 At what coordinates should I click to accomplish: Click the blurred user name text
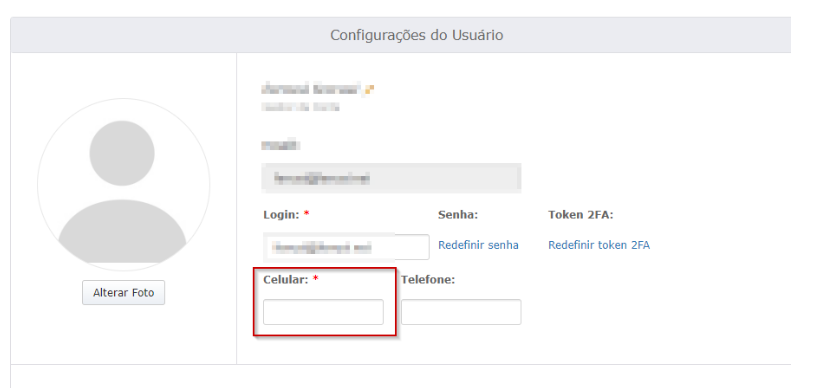point(311,89)
